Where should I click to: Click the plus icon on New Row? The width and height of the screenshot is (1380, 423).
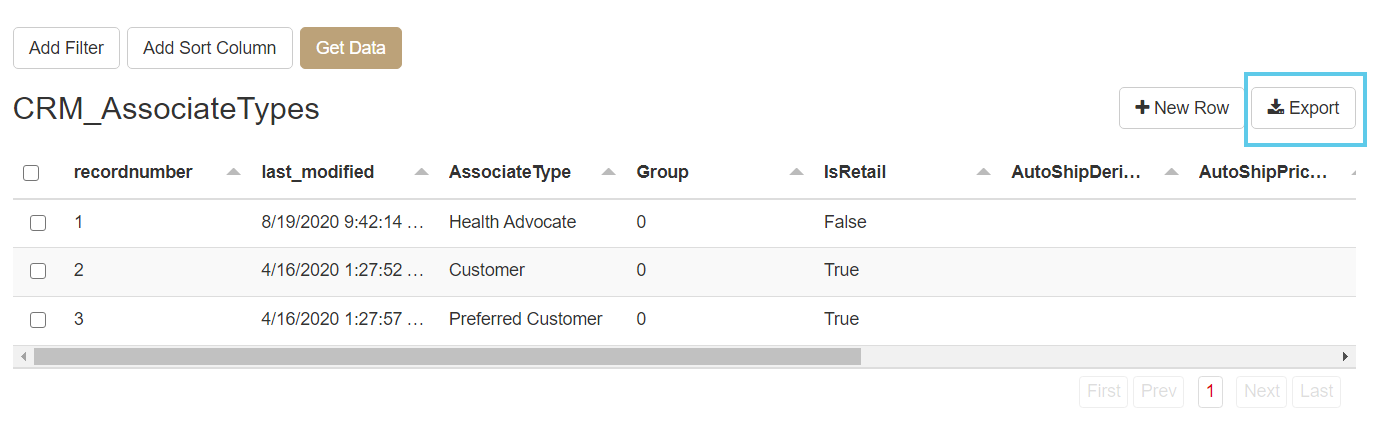1142,108
